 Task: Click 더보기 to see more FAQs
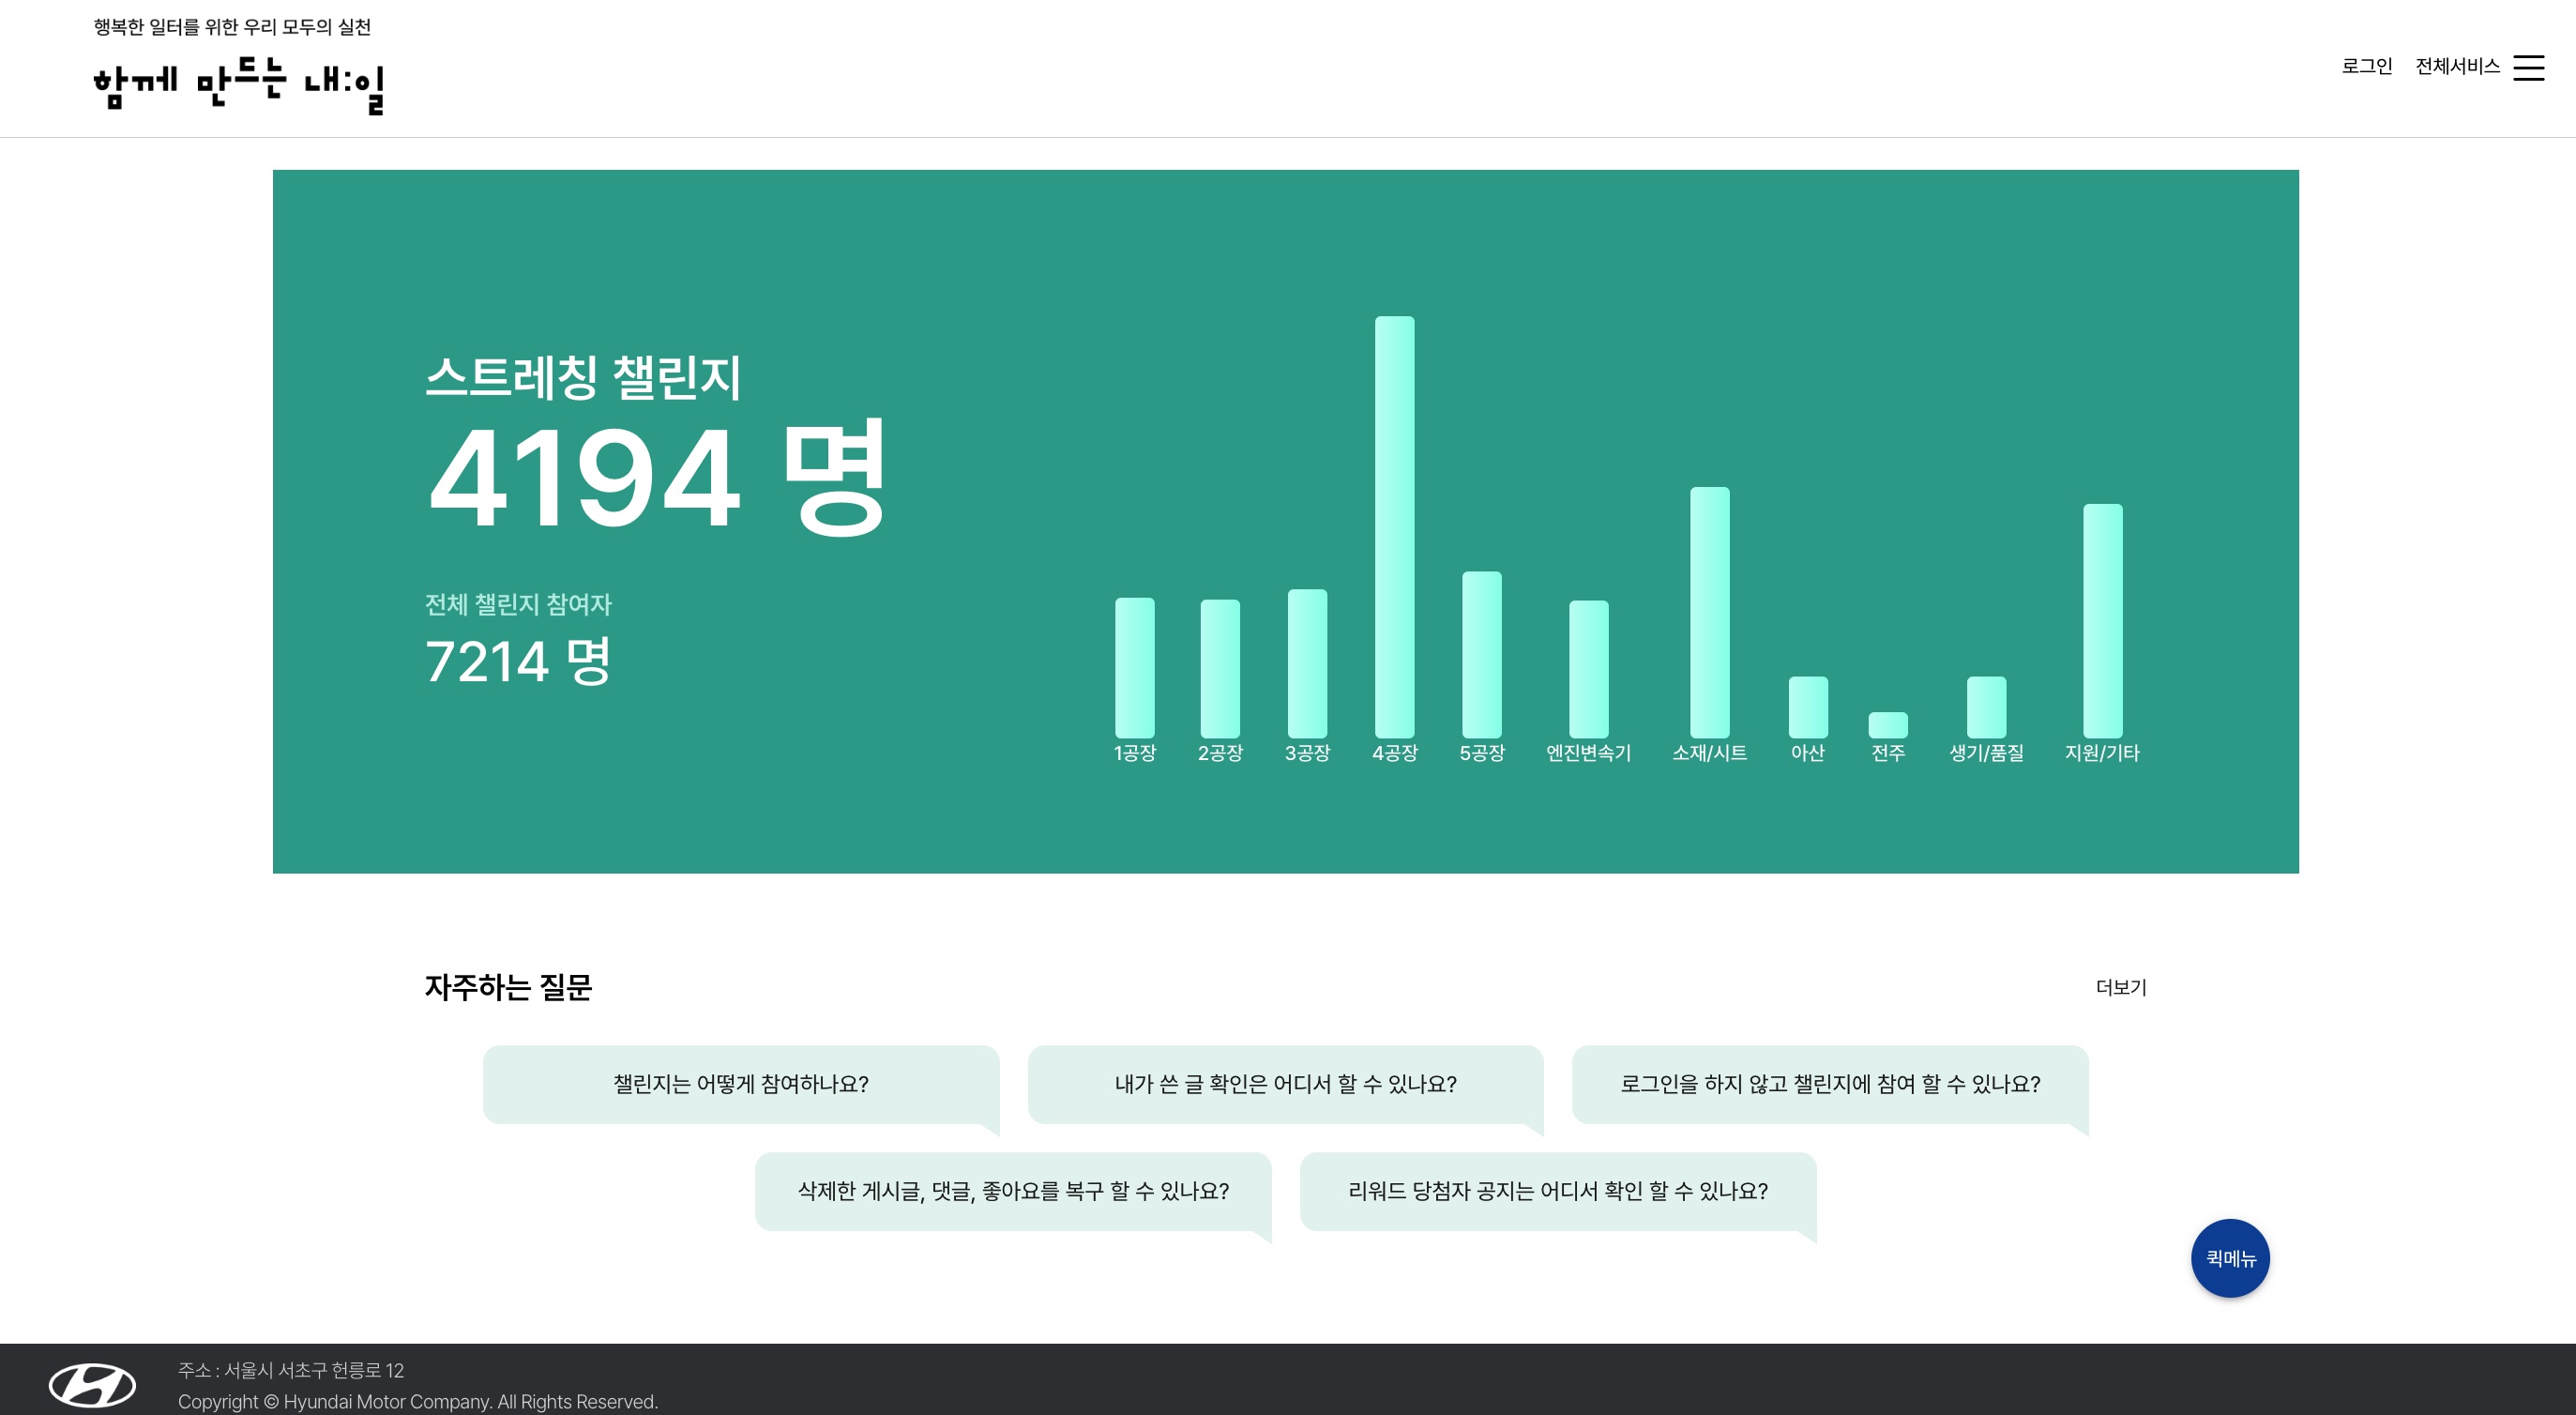click(x=2121, y=988)
